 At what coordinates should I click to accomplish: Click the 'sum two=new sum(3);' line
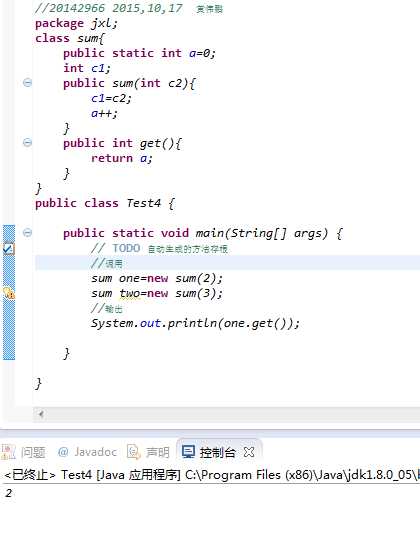pyautogui.click(x=157, y=293)
